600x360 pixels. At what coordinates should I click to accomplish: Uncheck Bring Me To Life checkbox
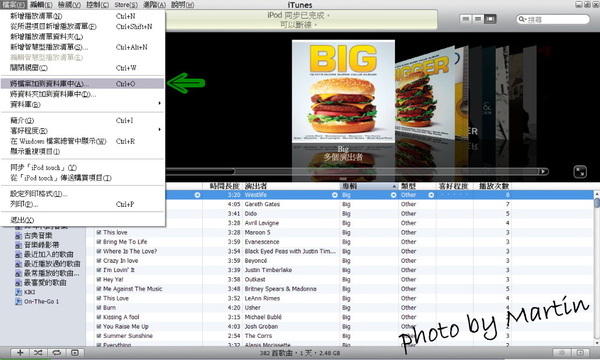(x=99, y=242)
